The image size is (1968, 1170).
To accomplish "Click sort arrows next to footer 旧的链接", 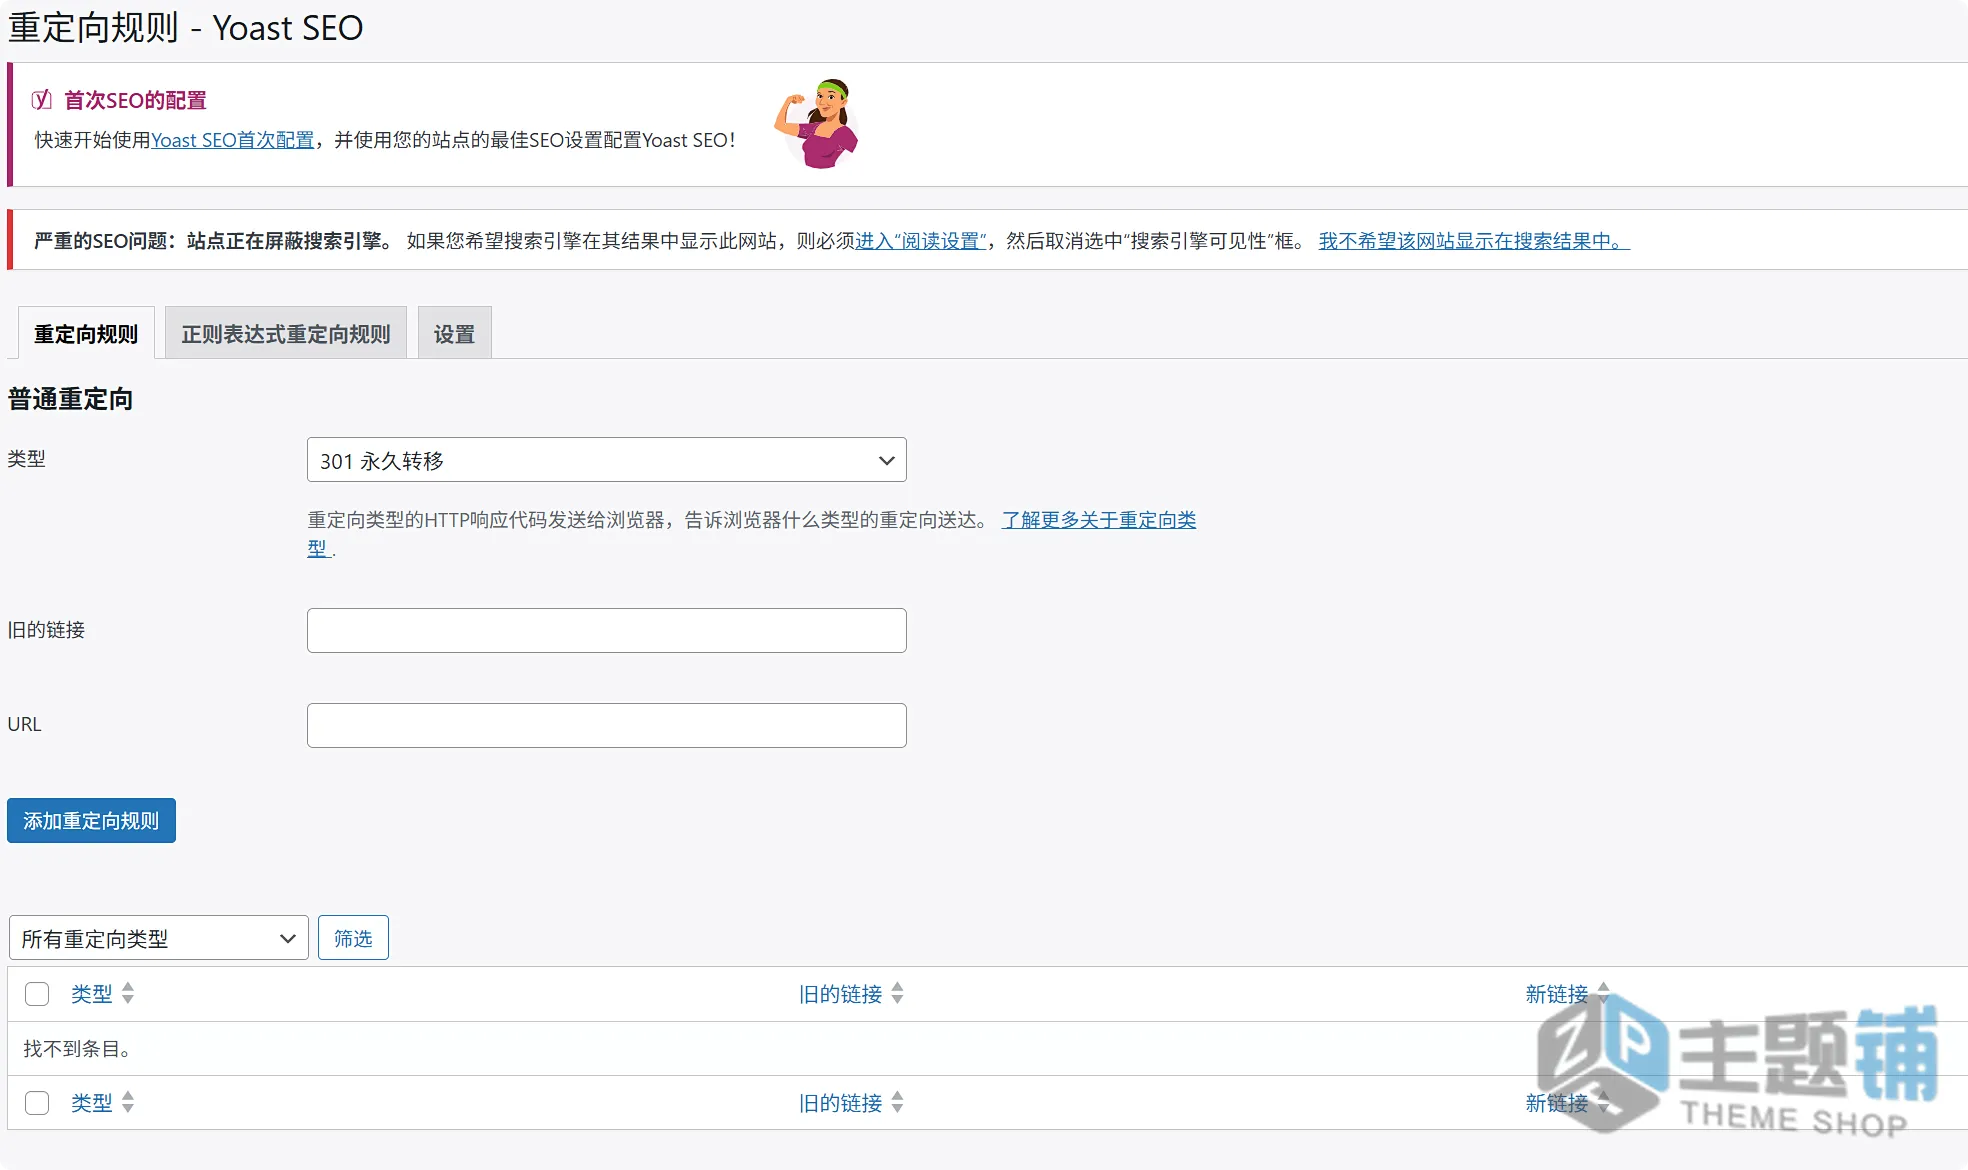I will coord(897,1102).
